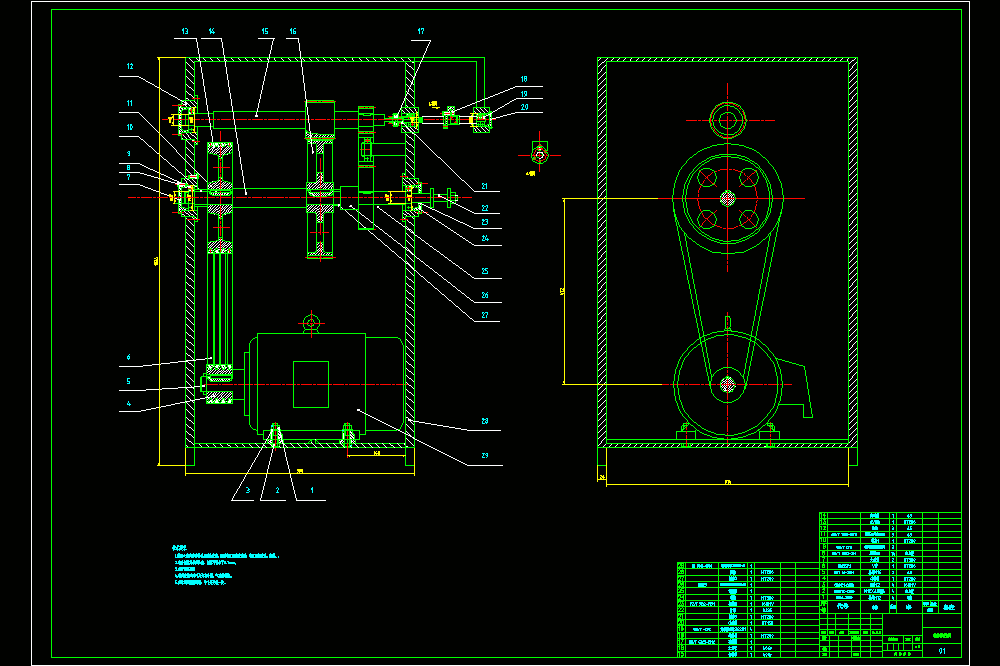Click the top shaft circle in side view
Viewport: 1000px width, 666px height.
pyautogui.click(x=728, y=120)
